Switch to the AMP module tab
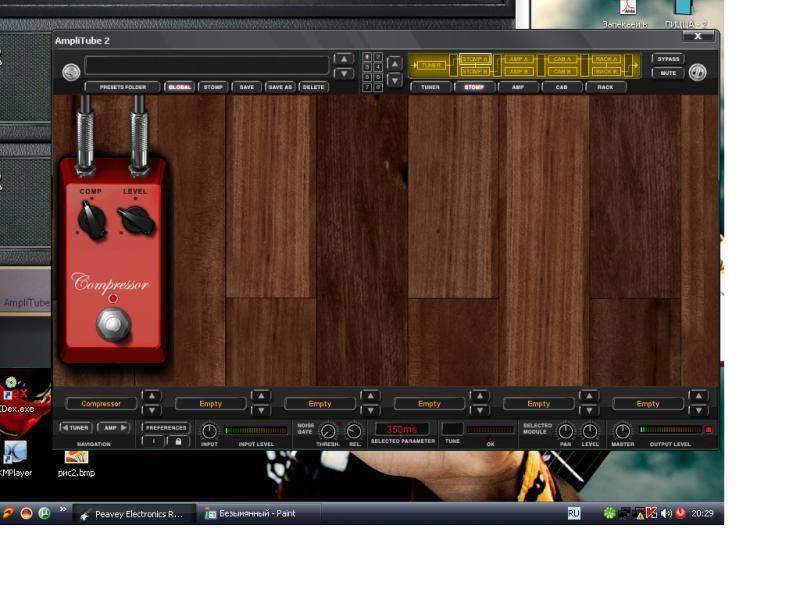Viewport: 800px width, 600px height. tap(518, 87)
